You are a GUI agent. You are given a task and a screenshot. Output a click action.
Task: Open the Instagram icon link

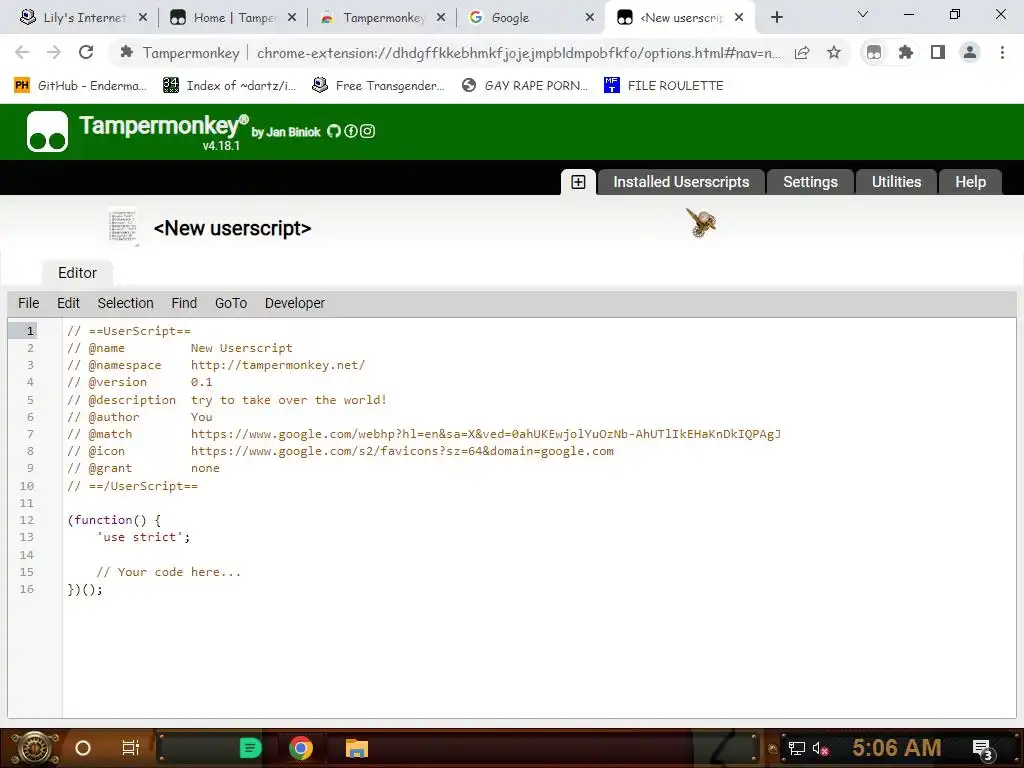[x=368, y=131]
